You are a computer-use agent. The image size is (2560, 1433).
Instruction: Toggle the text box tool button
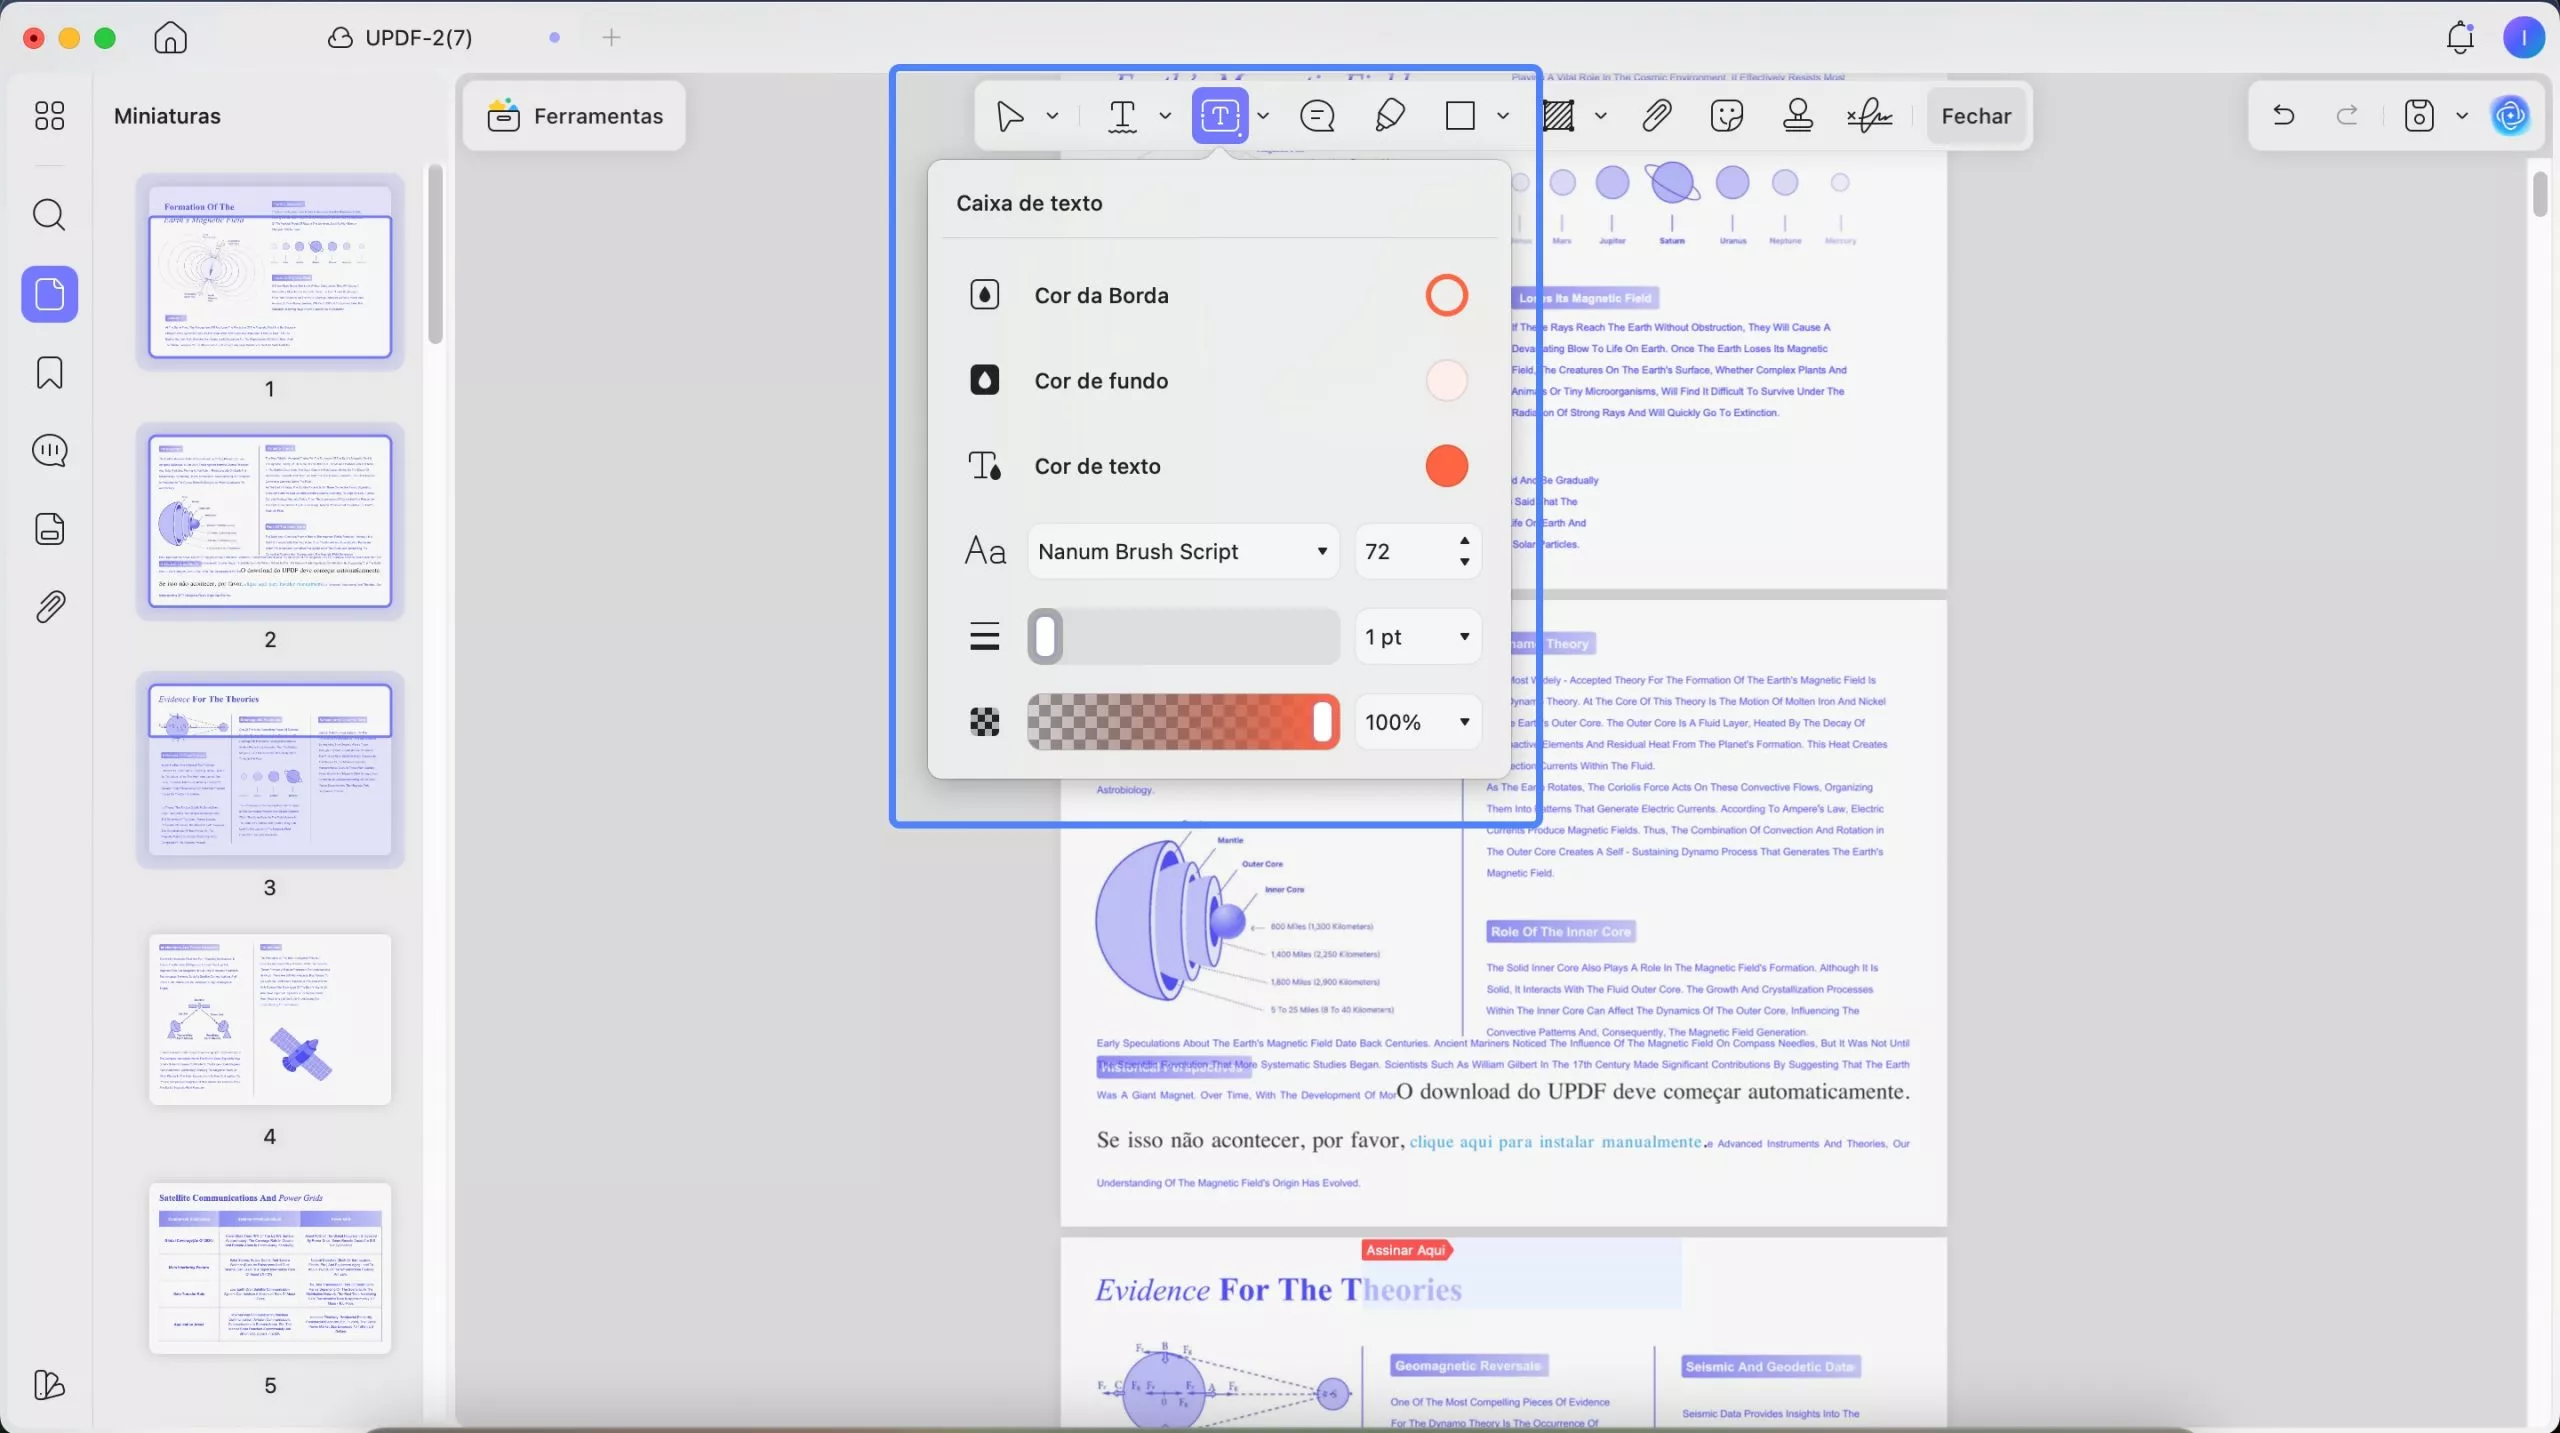tap(1219, 116)
